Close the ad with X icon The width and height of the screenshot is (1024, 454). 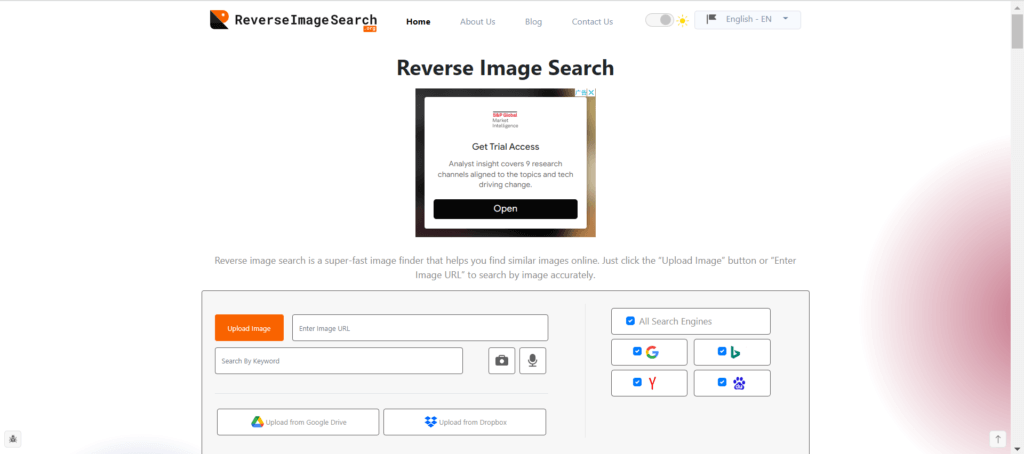591,93
